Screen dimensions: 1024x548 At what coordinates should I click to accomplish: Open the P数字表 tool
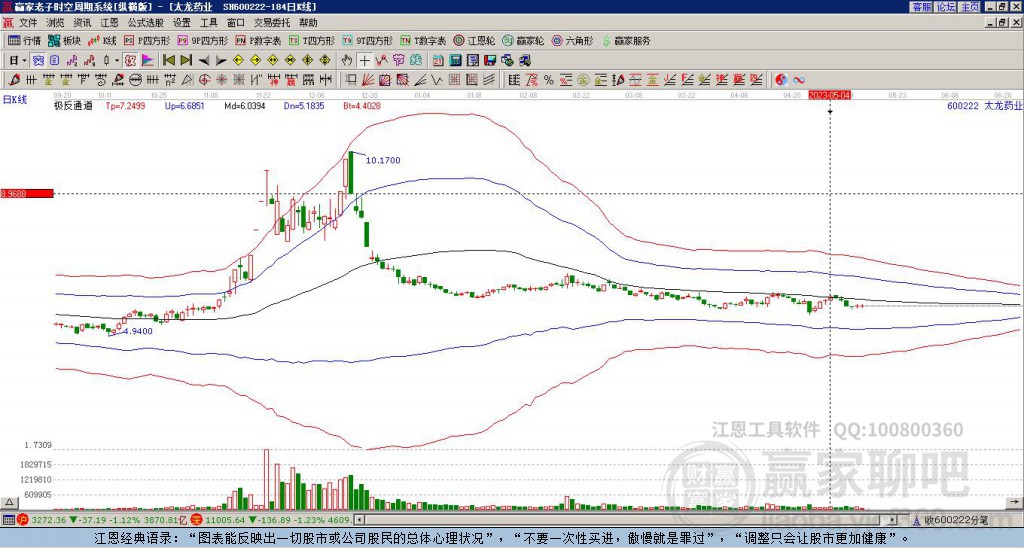coord(258,40)
